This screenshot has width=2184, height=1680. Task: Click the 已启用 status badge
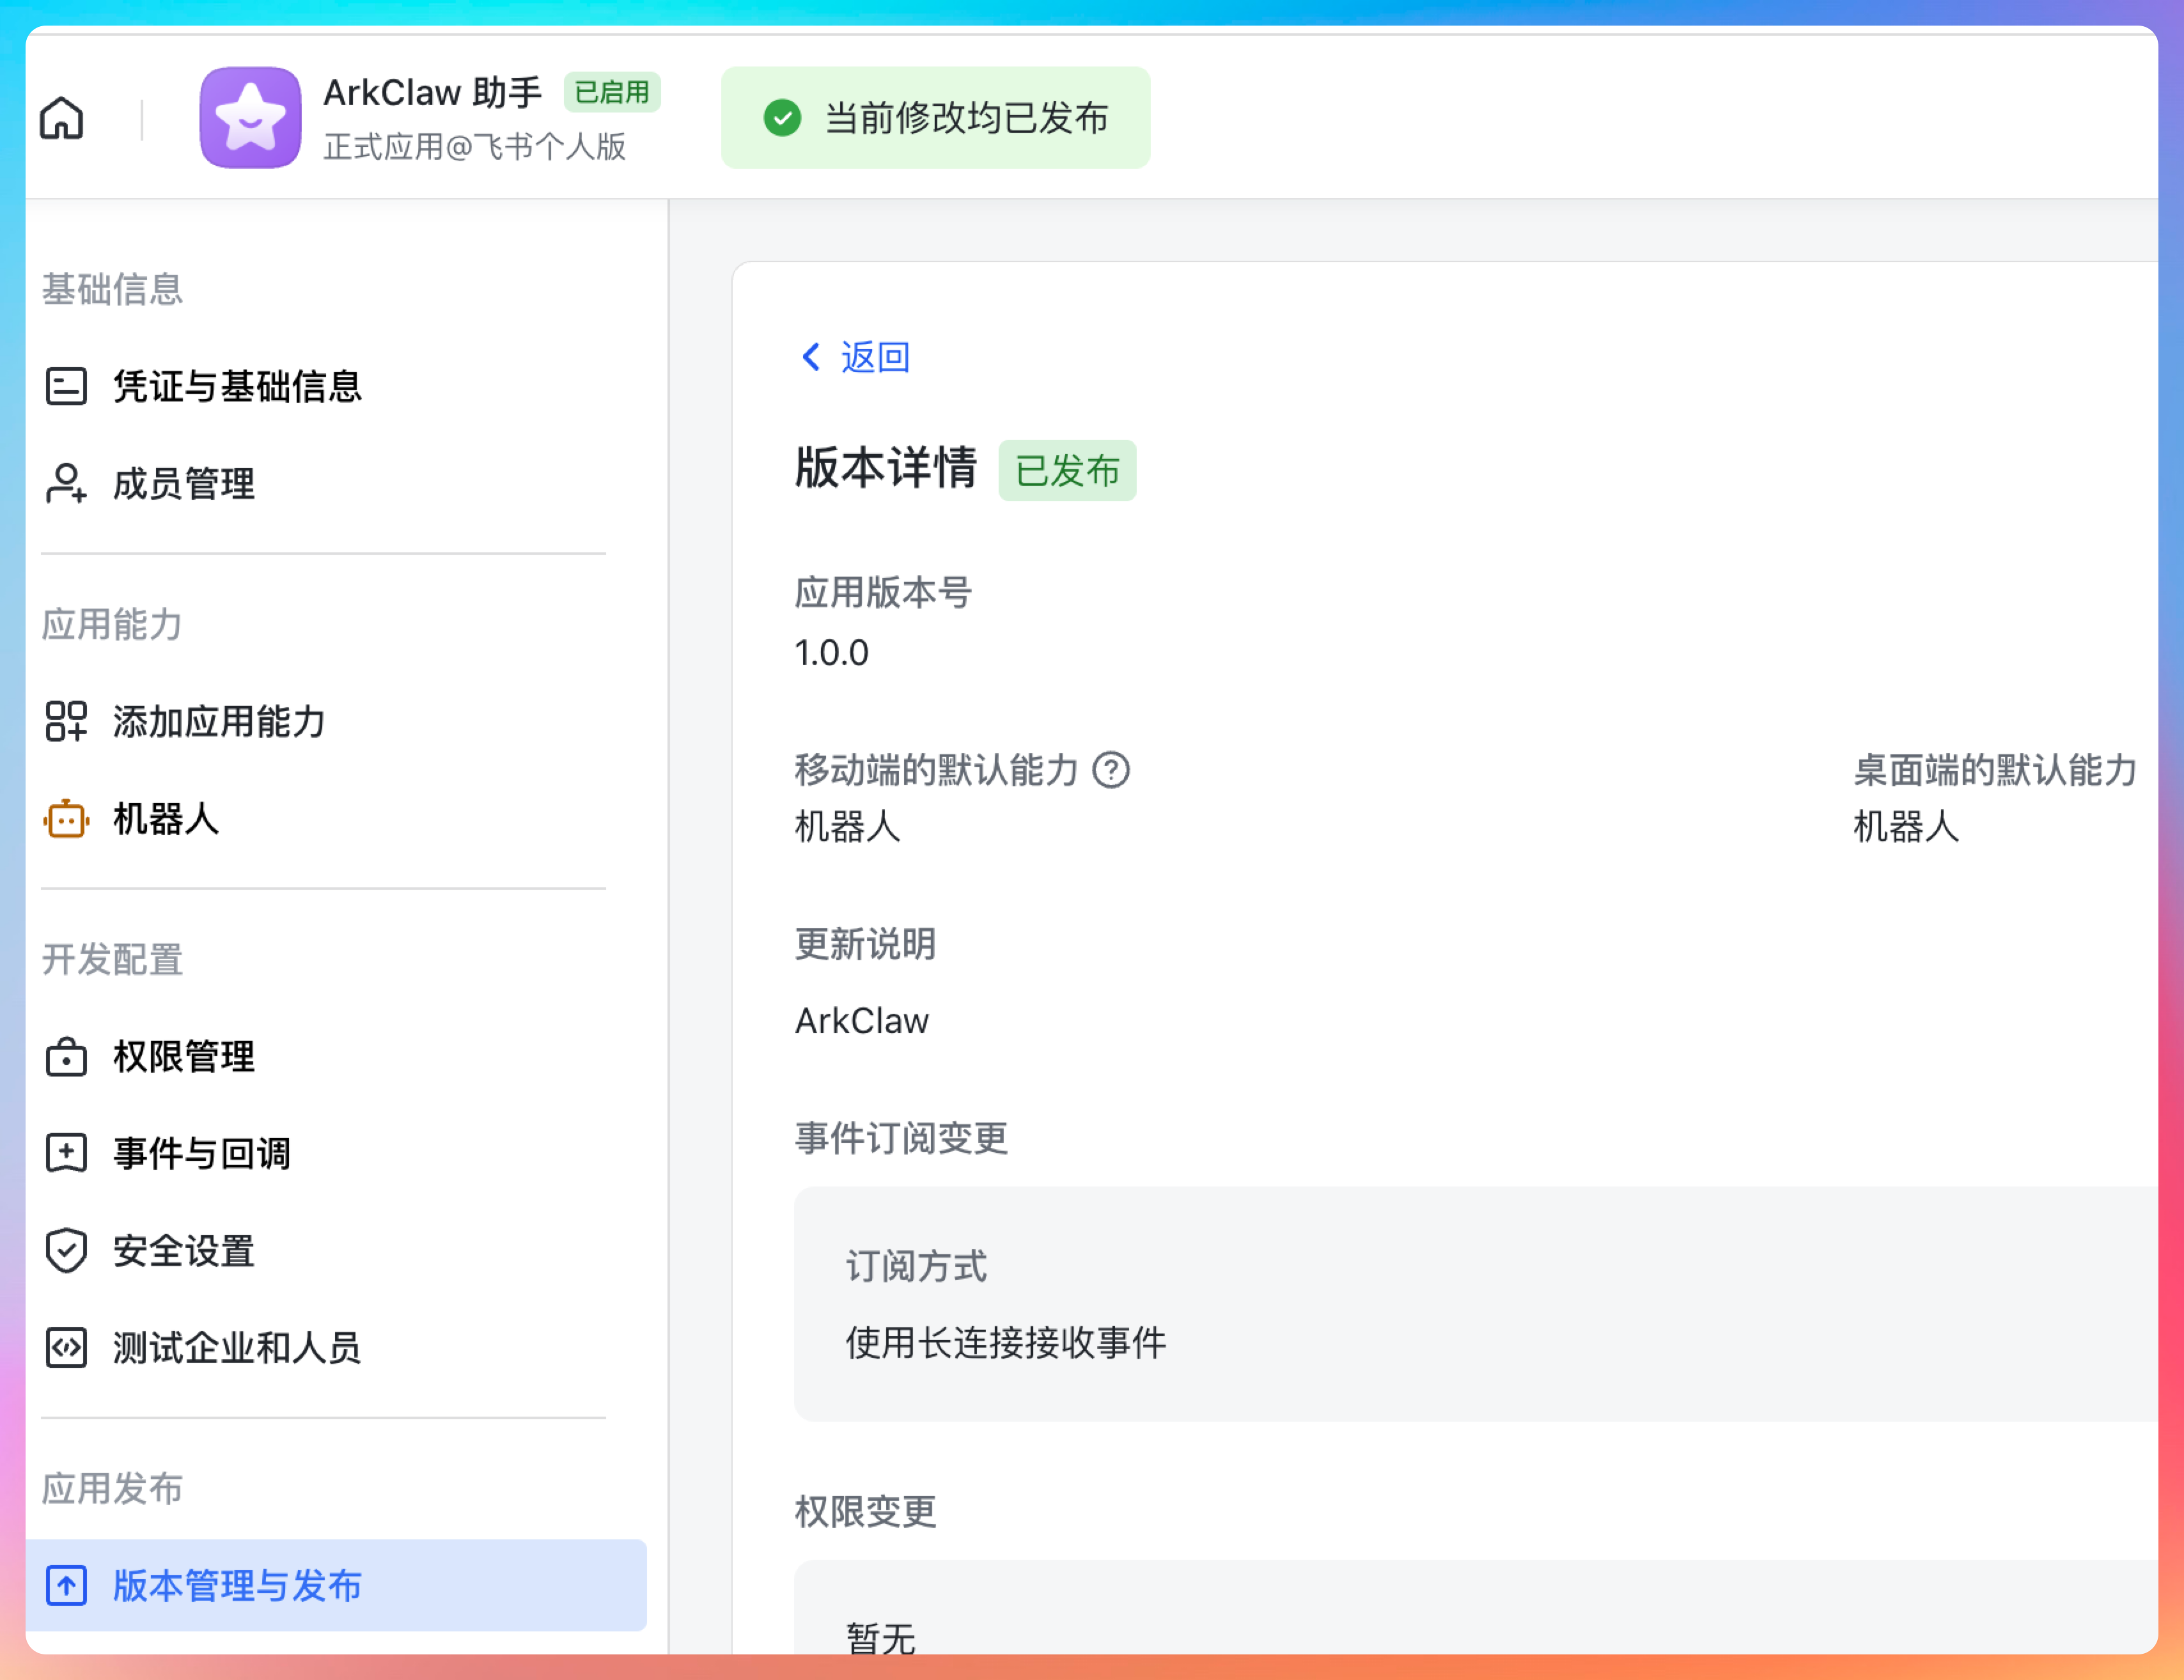pyautogui.click(x=612, y=92)
